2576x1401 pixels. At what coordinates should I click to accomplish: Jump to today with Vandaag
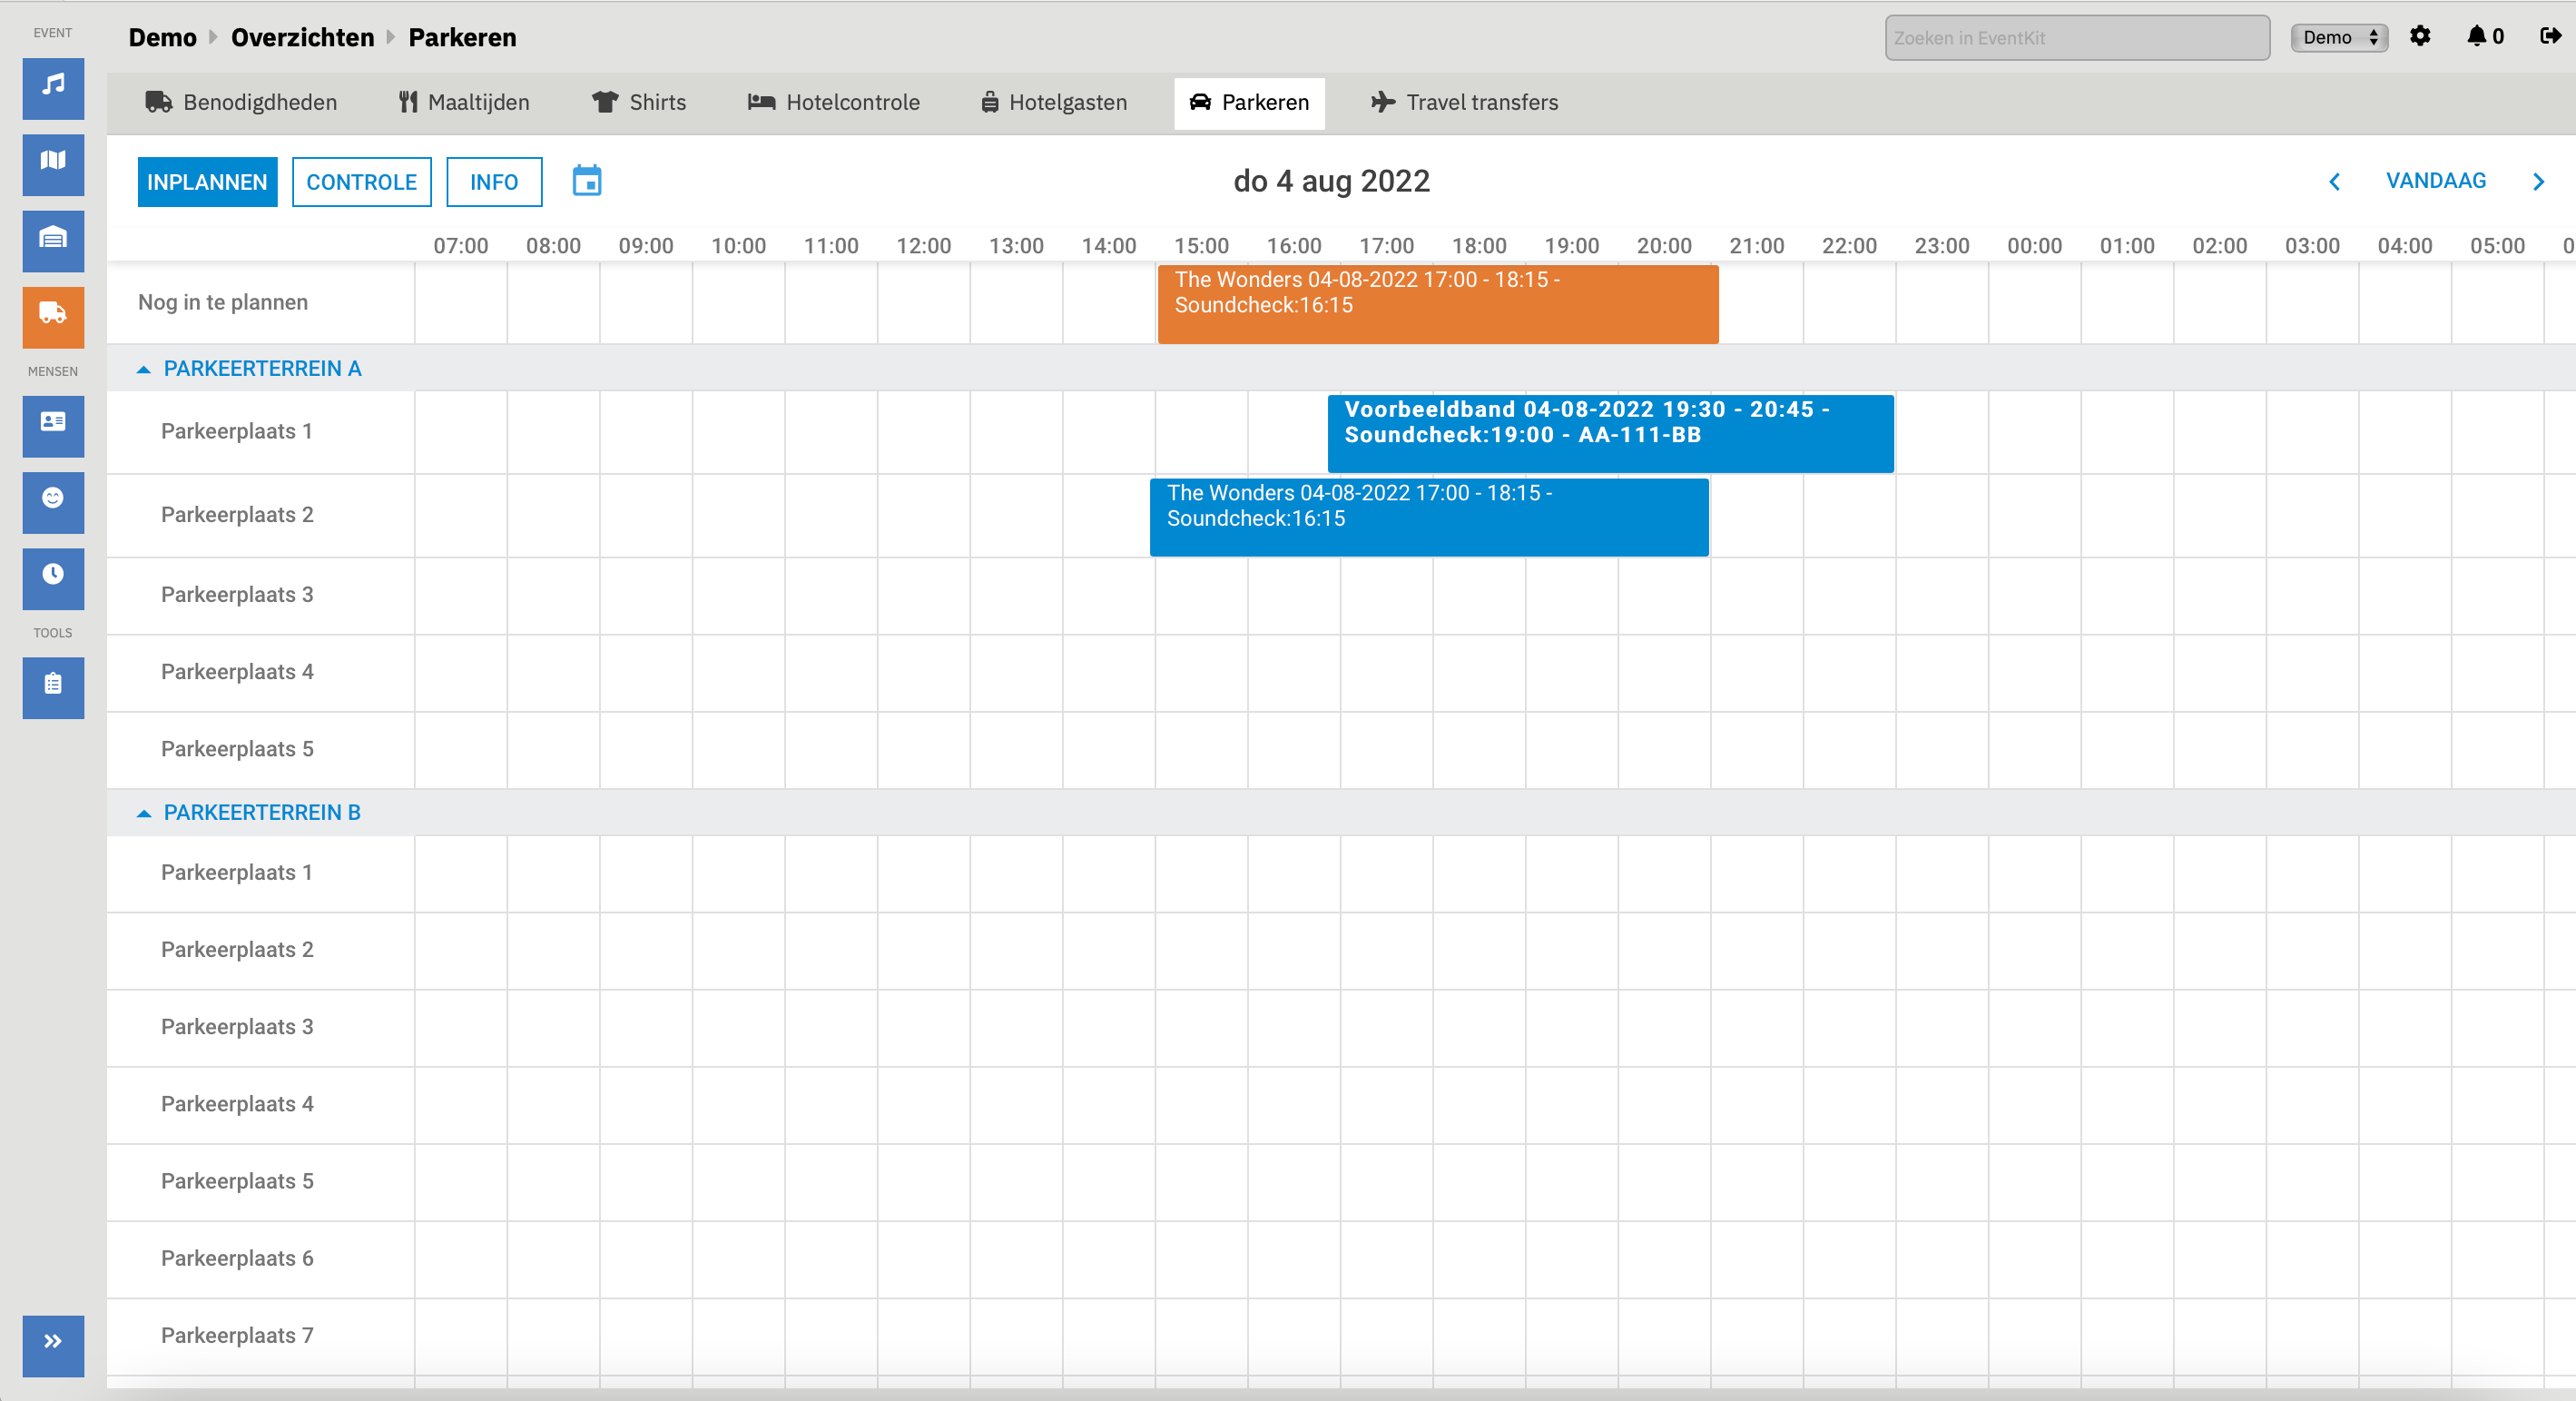coord(2435,181)
